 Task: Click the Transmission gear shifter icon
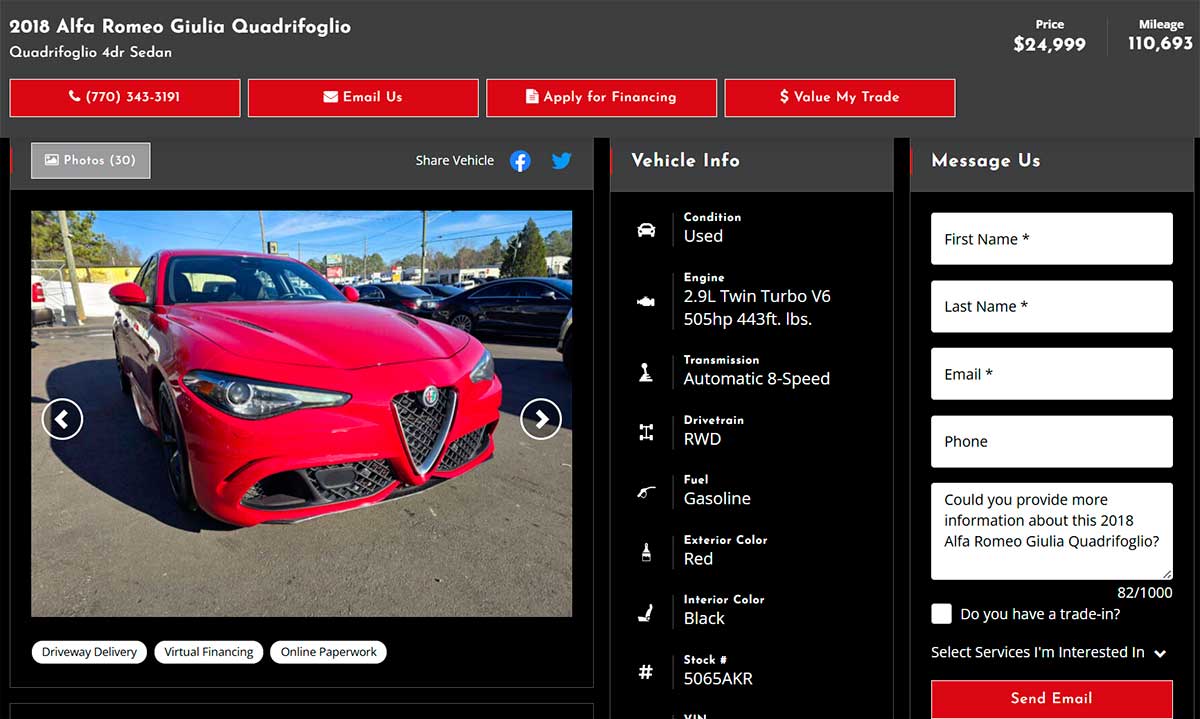pyautogui.click(x=647, y=372)
